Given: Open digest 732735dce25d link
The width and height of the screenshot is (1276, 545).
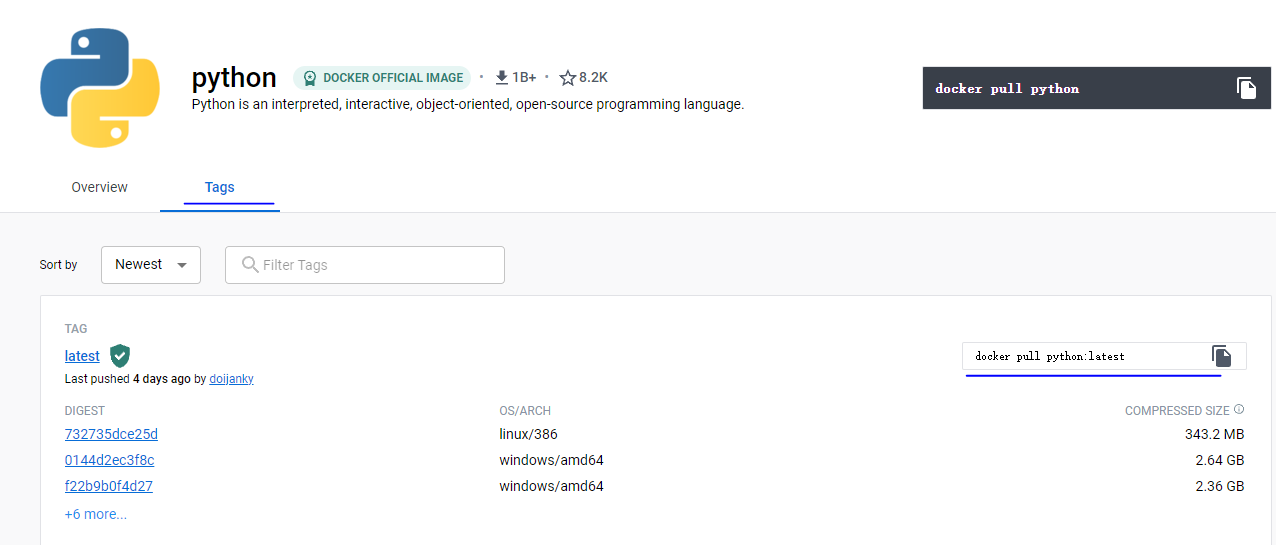Looking at the screenshot, I should click(111, 434).
